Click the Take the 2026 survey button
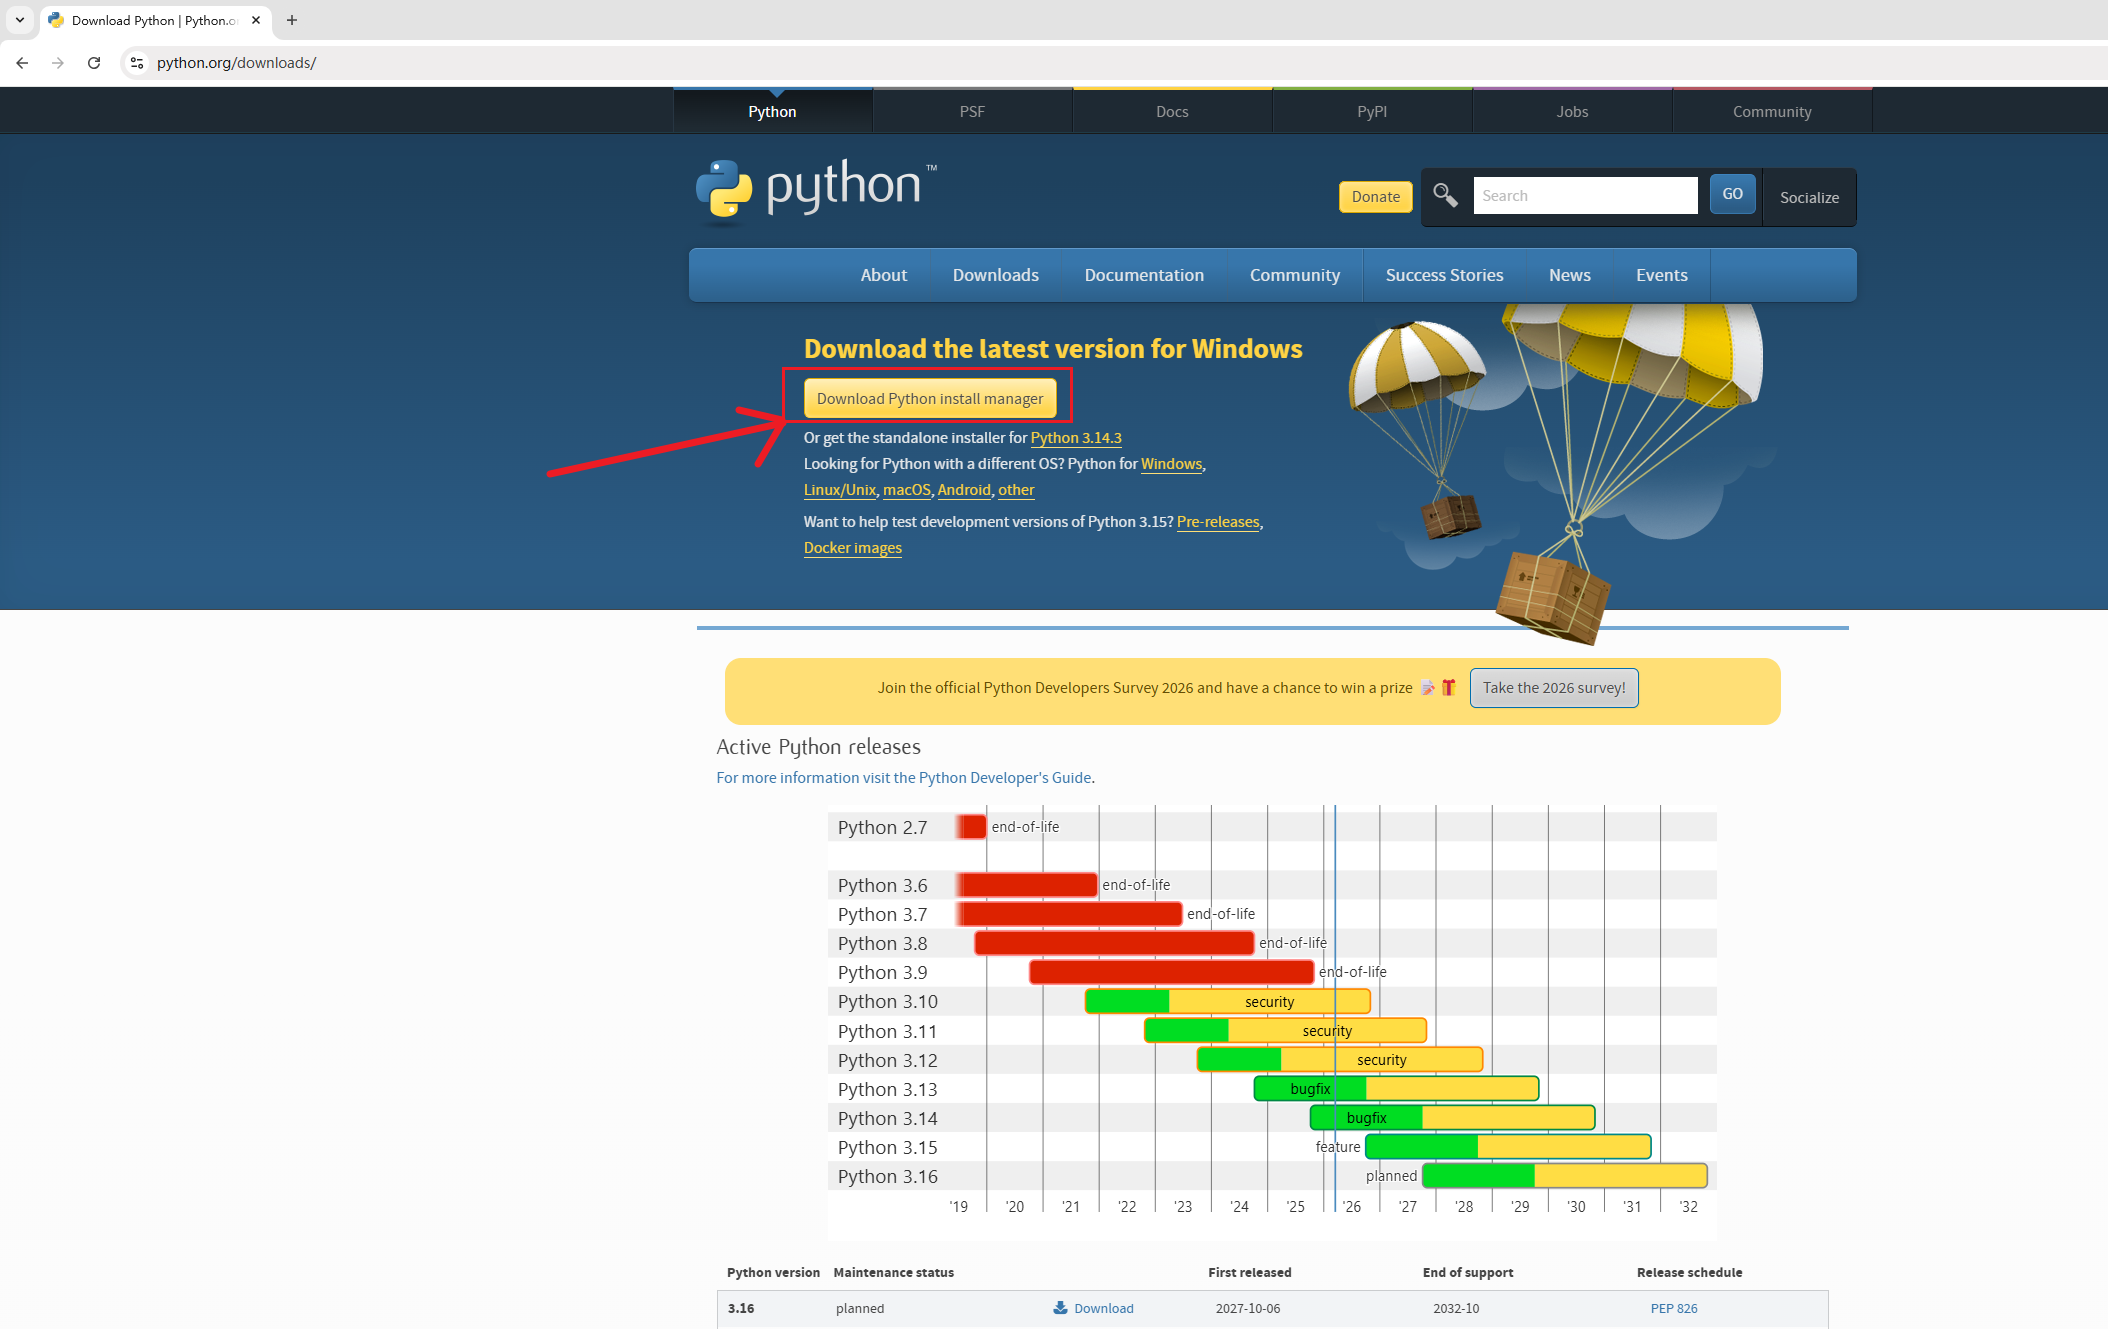 [x=1553, y=688]
